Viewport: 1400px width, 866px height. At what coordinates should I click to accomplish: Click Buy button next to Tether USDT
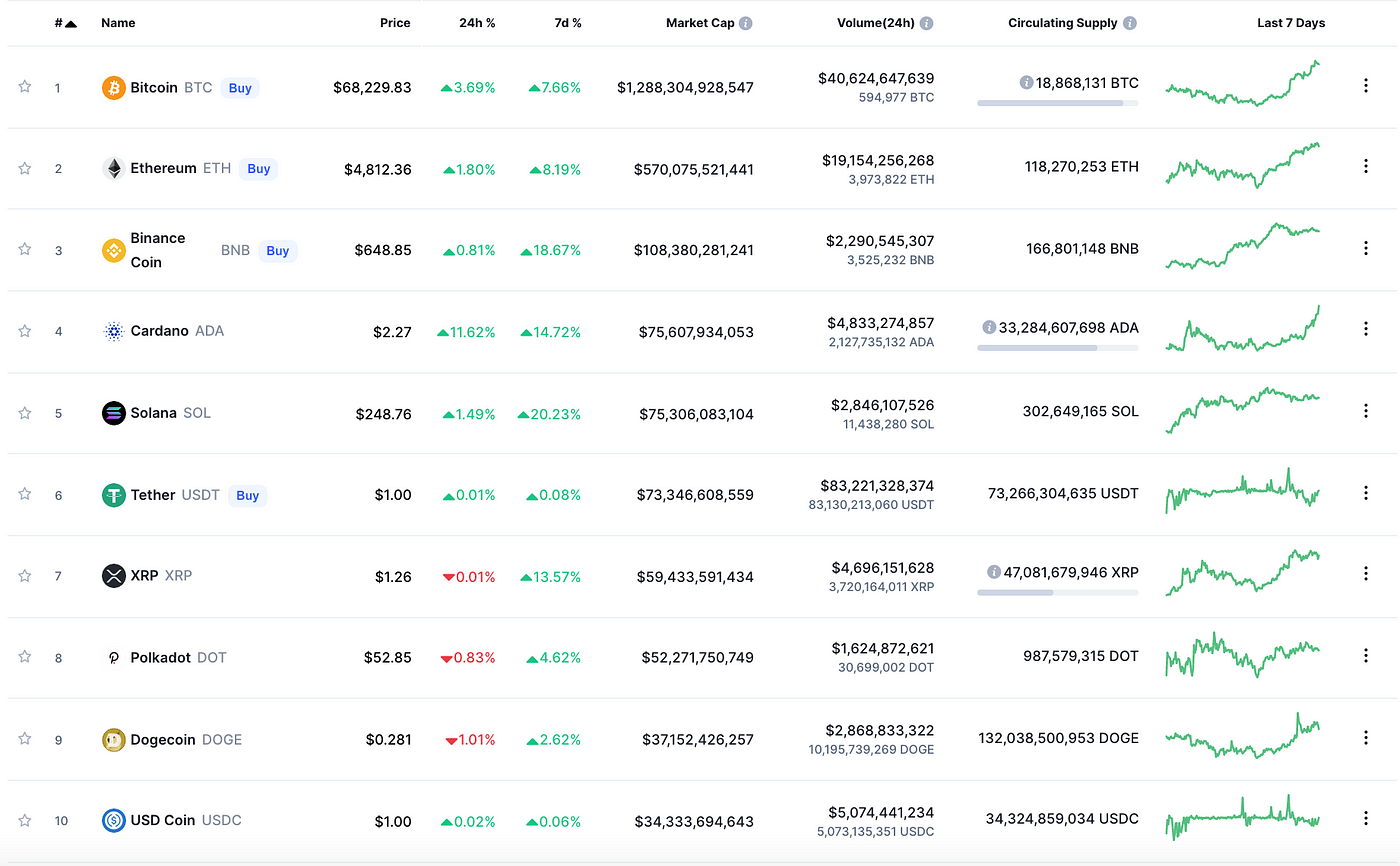pyautogui.click(x=248, y=495)
